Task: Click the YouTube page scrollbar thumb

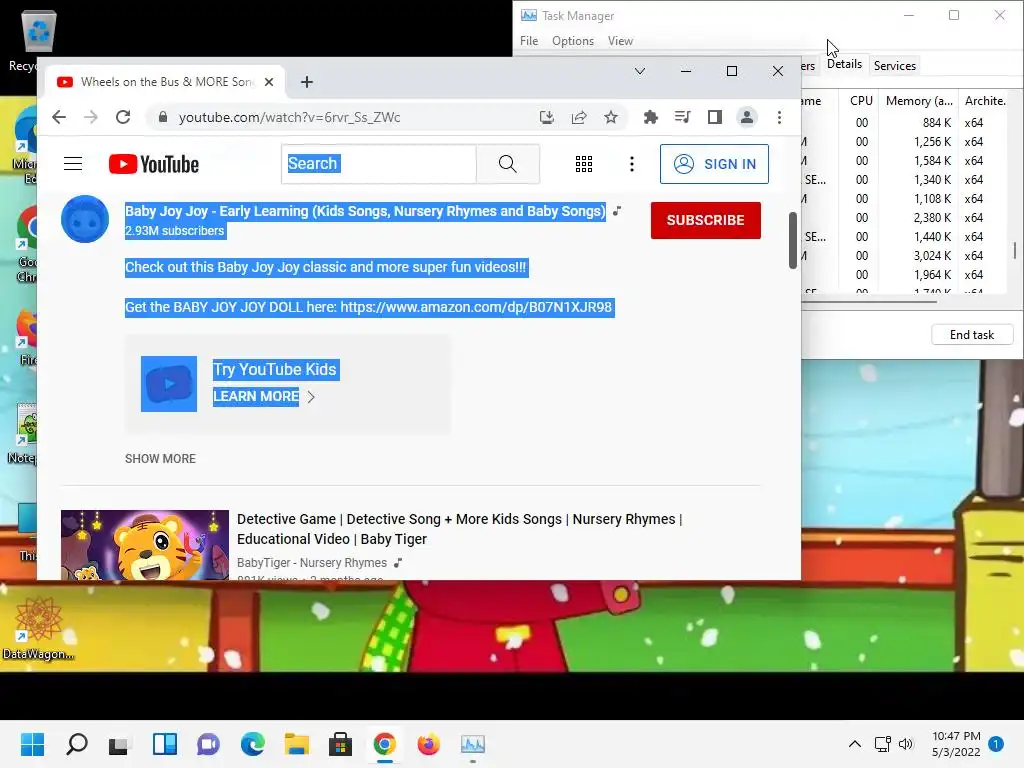Action: click(793, 240)
